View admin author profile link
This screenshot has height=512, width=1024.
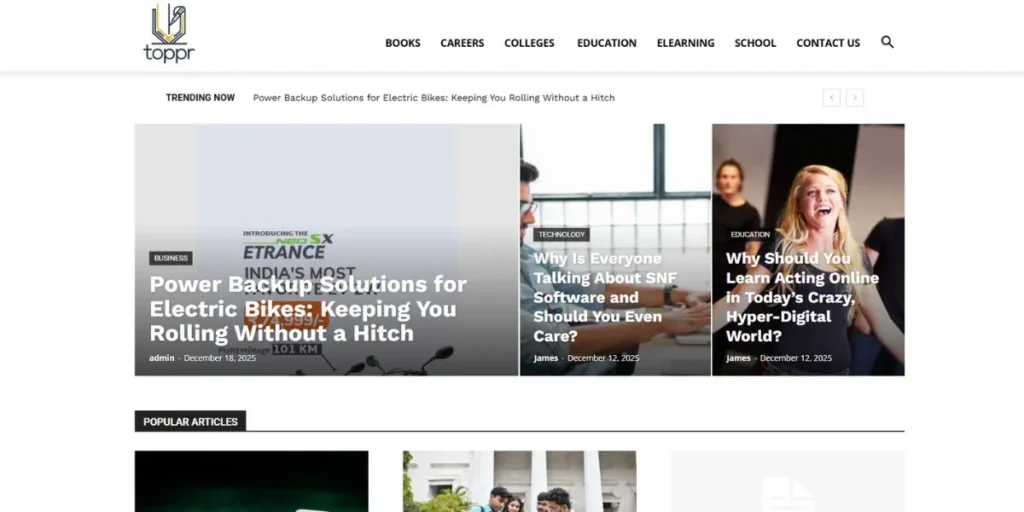(162, 358)
